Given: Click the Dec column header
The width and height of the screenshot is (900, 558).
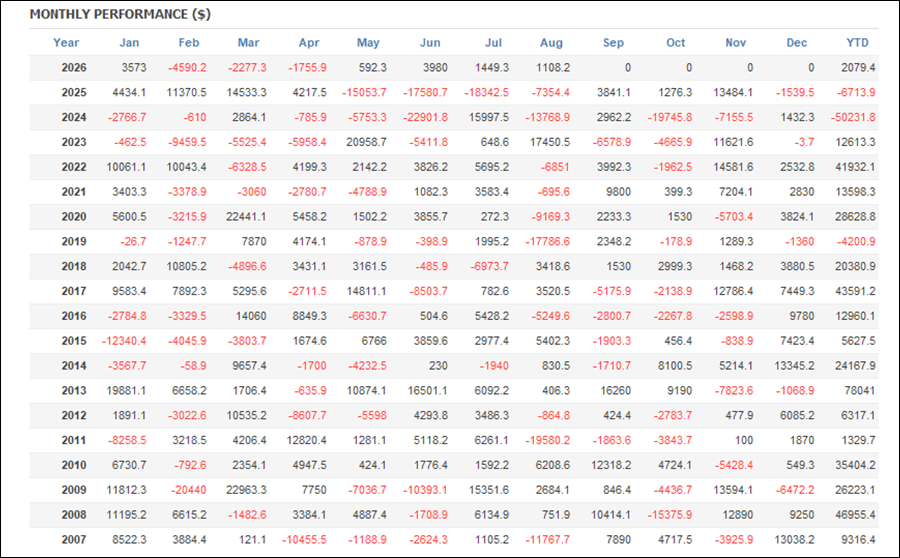Looking at the screenshot, I should point(797,42).
